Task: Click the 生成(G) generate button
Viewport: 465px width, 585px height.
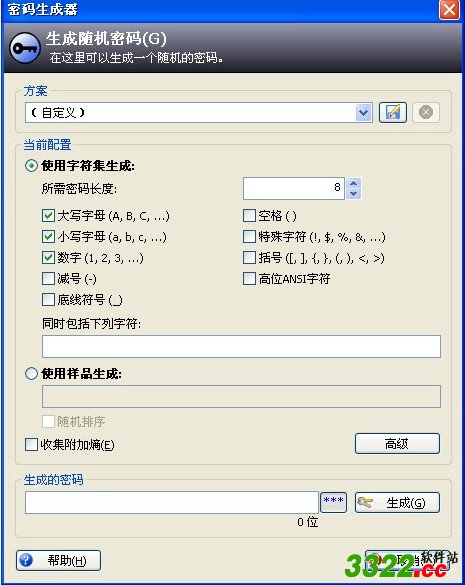Action: point(397,503)
